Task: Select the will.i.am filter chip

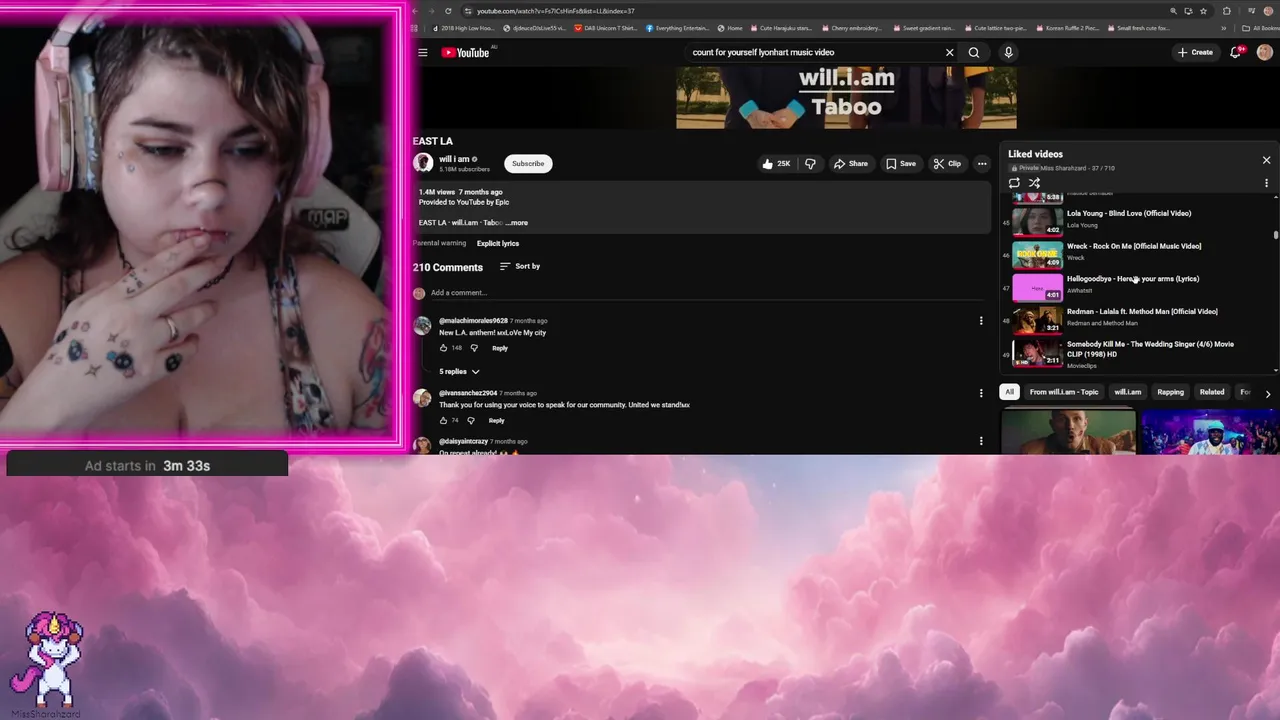Action: [x=1128, y=392]
